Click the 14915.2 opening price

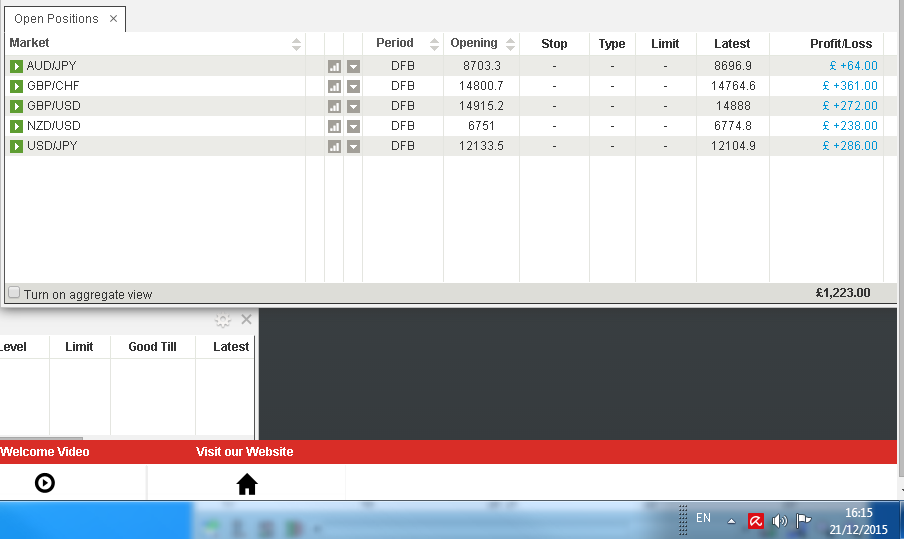click(481, 106)
